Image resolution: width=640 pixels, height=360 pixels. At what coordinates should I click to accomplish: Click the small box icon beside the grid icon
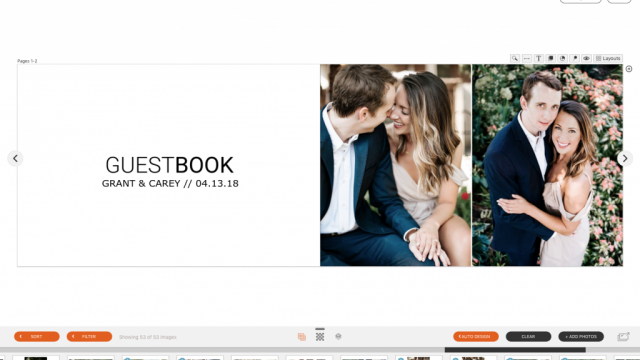338,336
